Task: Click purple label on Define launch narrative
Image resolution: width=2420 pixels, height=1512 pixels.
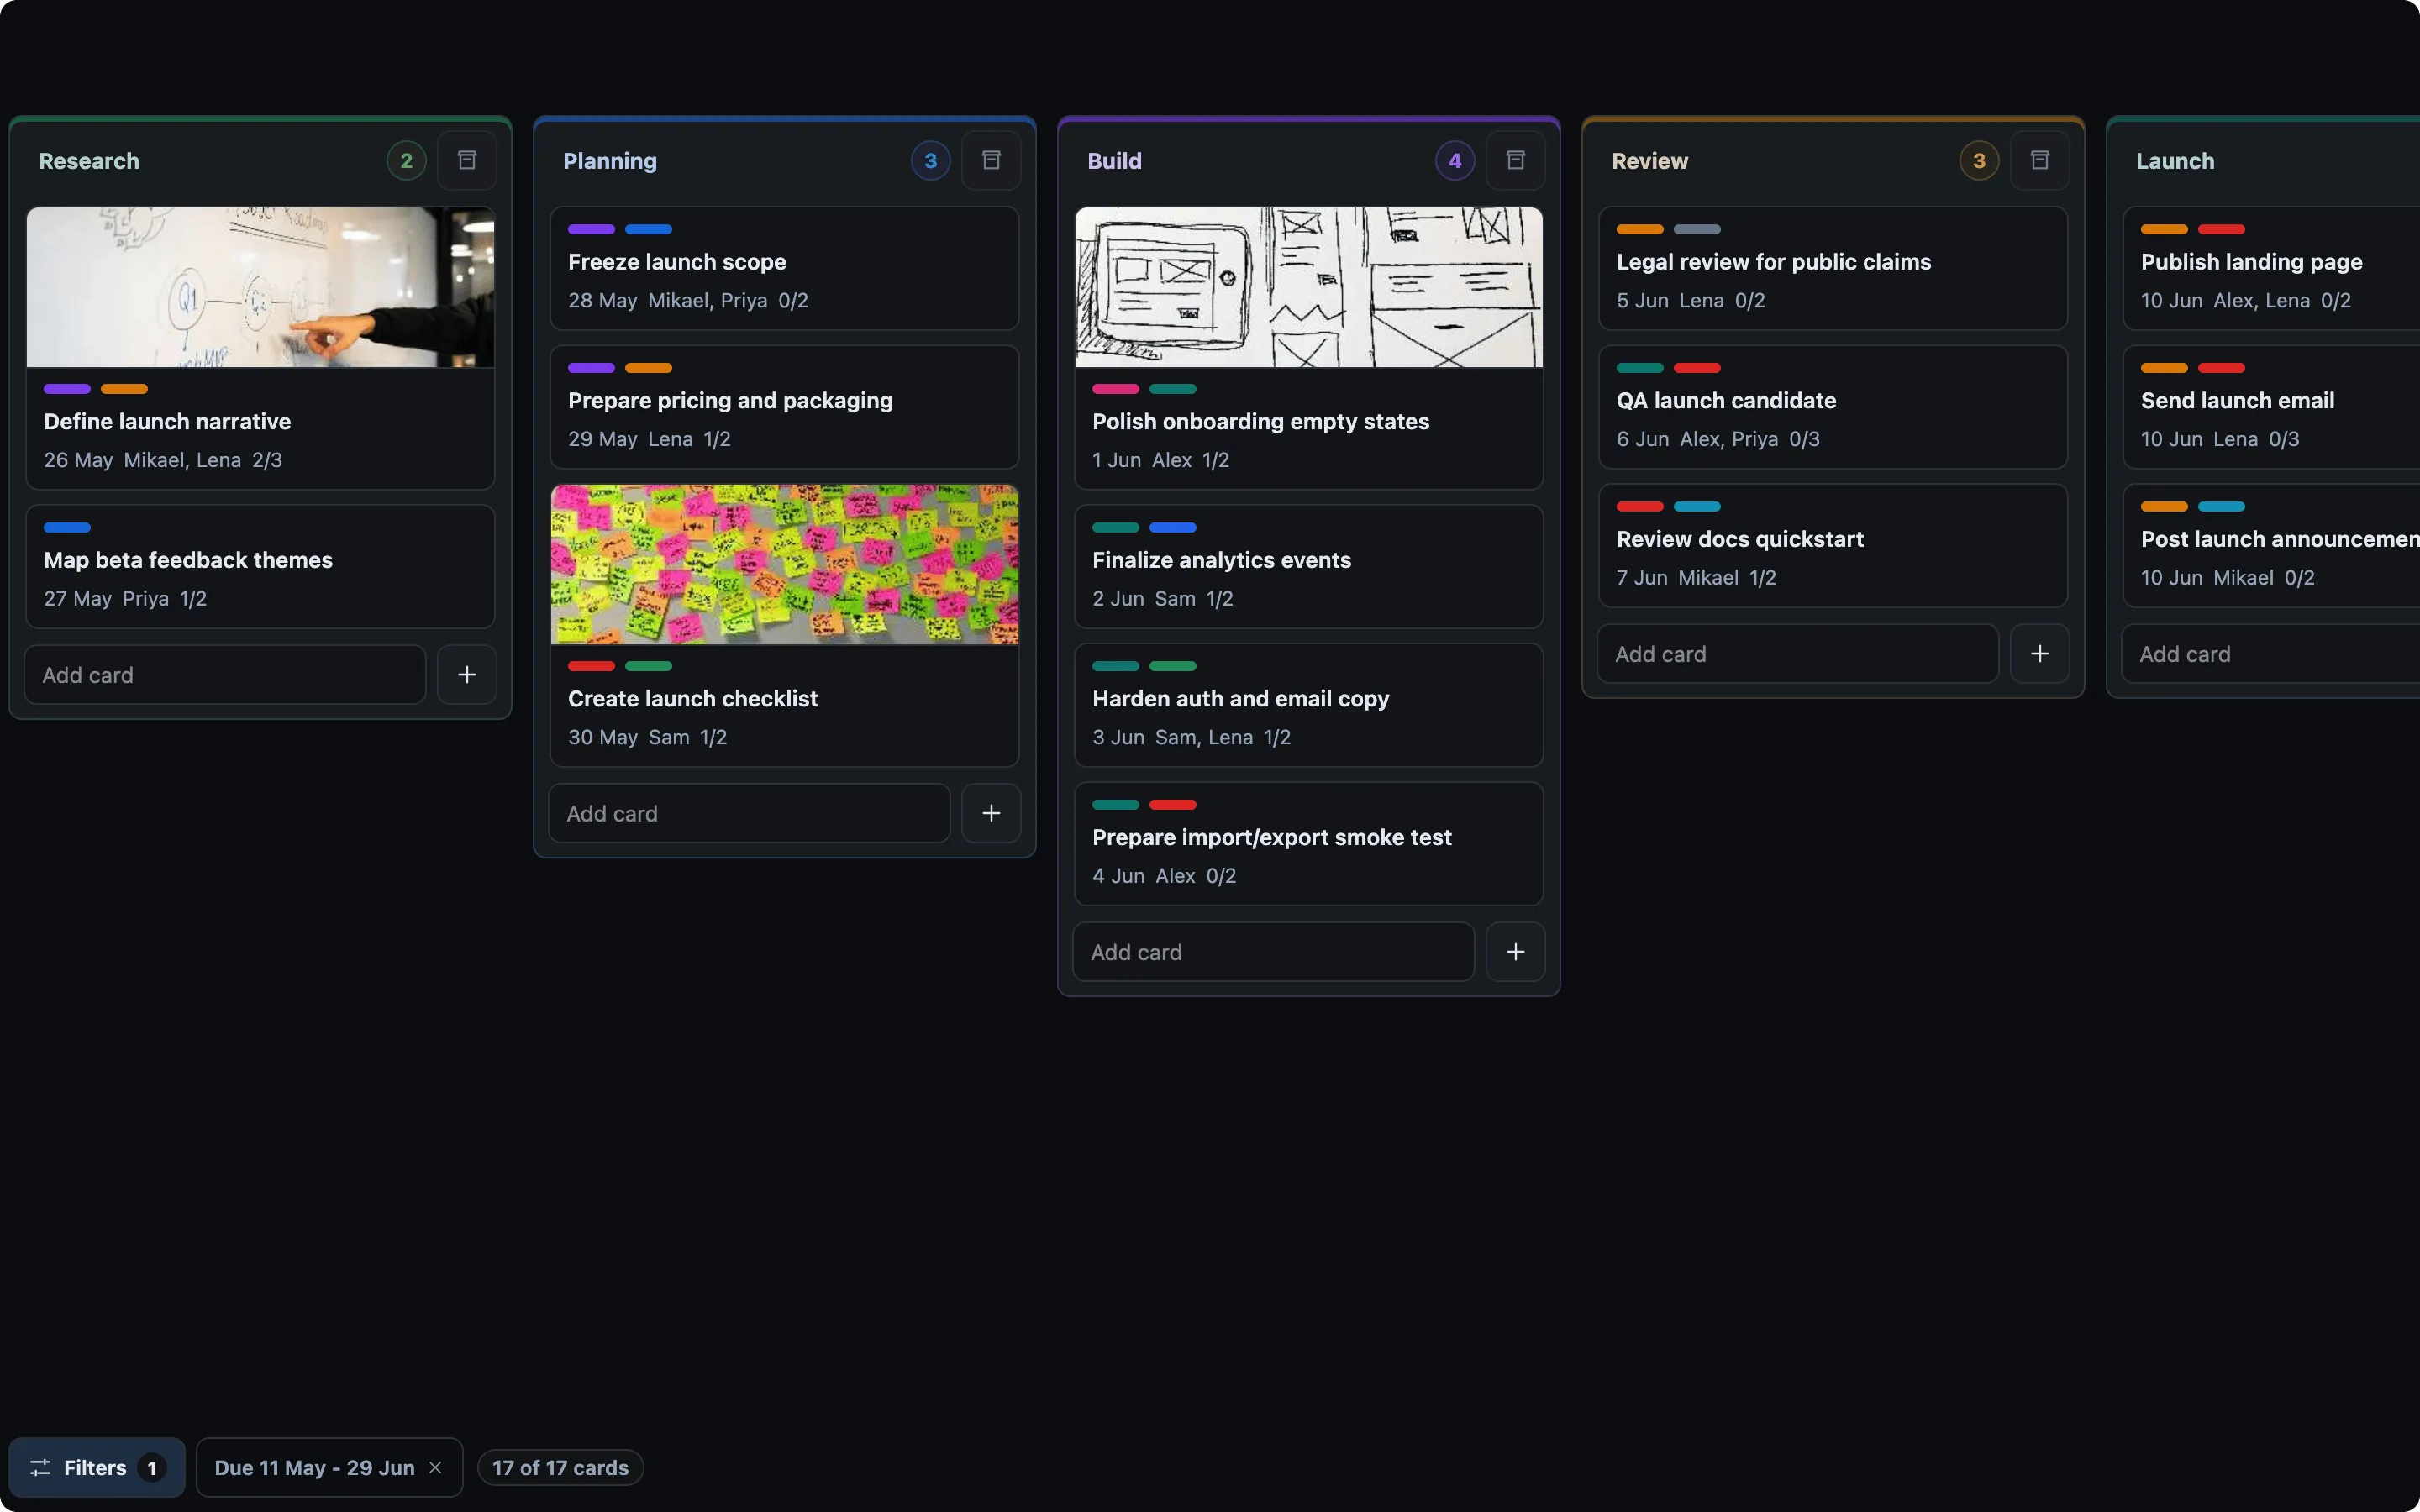Action: tap(67, 389)
